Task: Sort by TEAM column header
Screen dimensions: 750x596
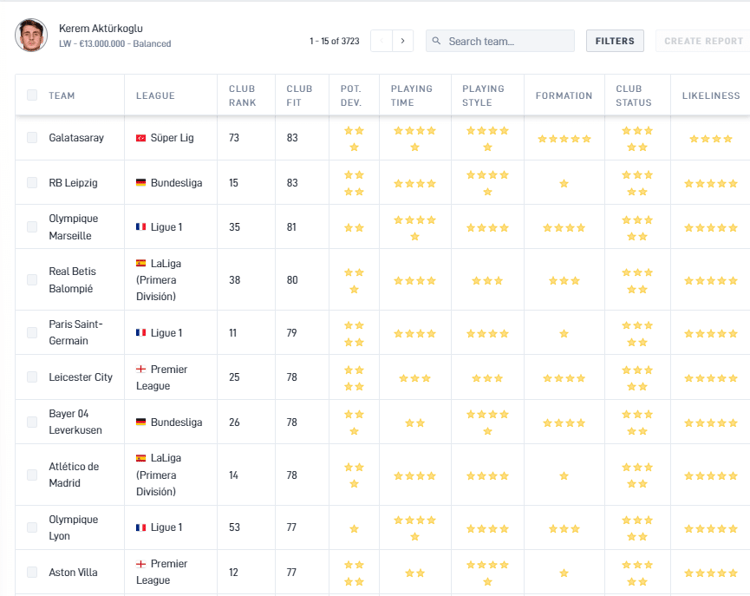Action: click(62, 96)
